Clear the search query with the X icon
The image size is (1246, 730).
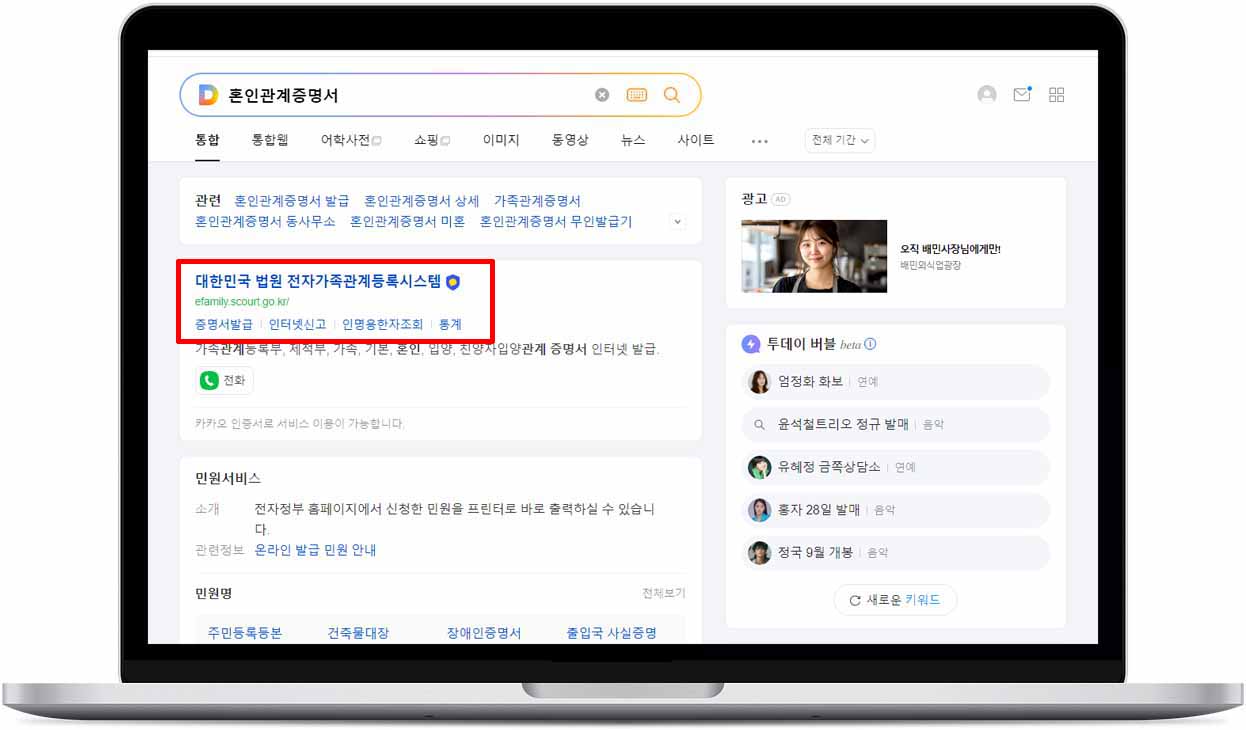tap(602, 94)
